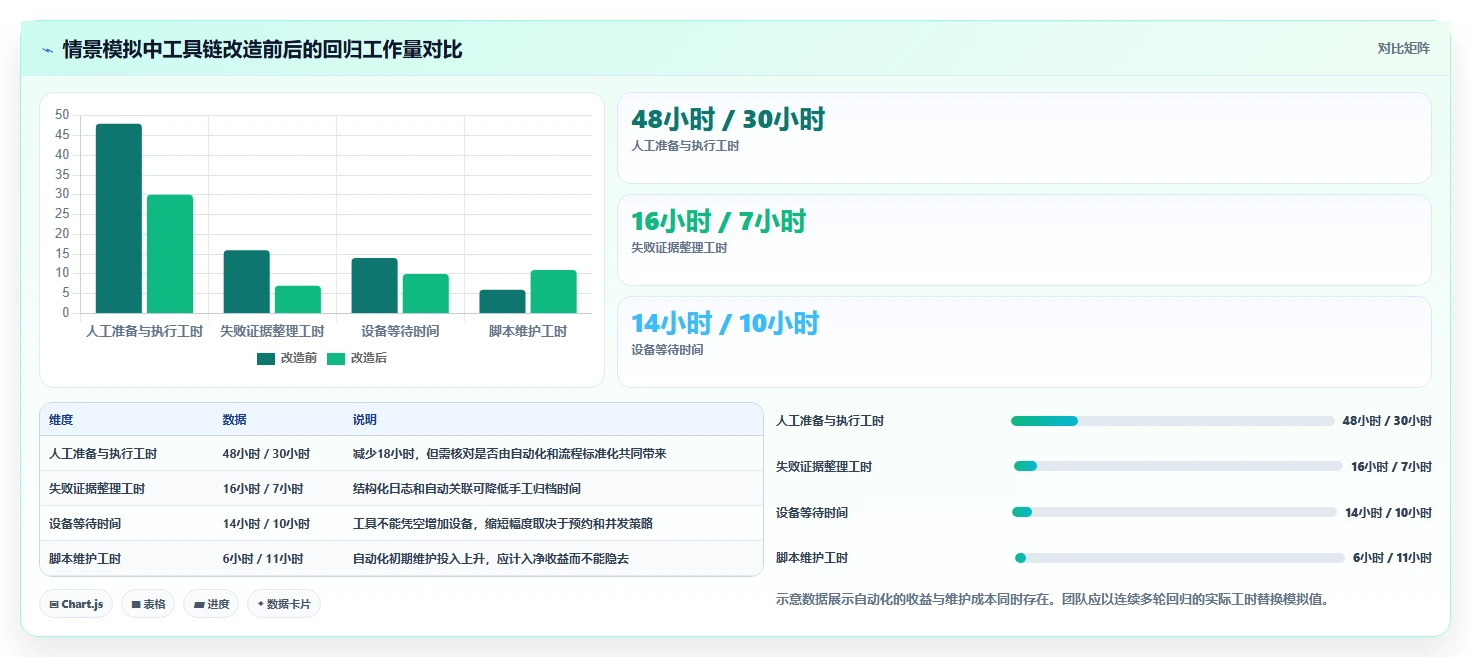The width and height of the screenshot is (1471, 657).
Task: Click the note starting 减少18小时
Action: [510, 454]
